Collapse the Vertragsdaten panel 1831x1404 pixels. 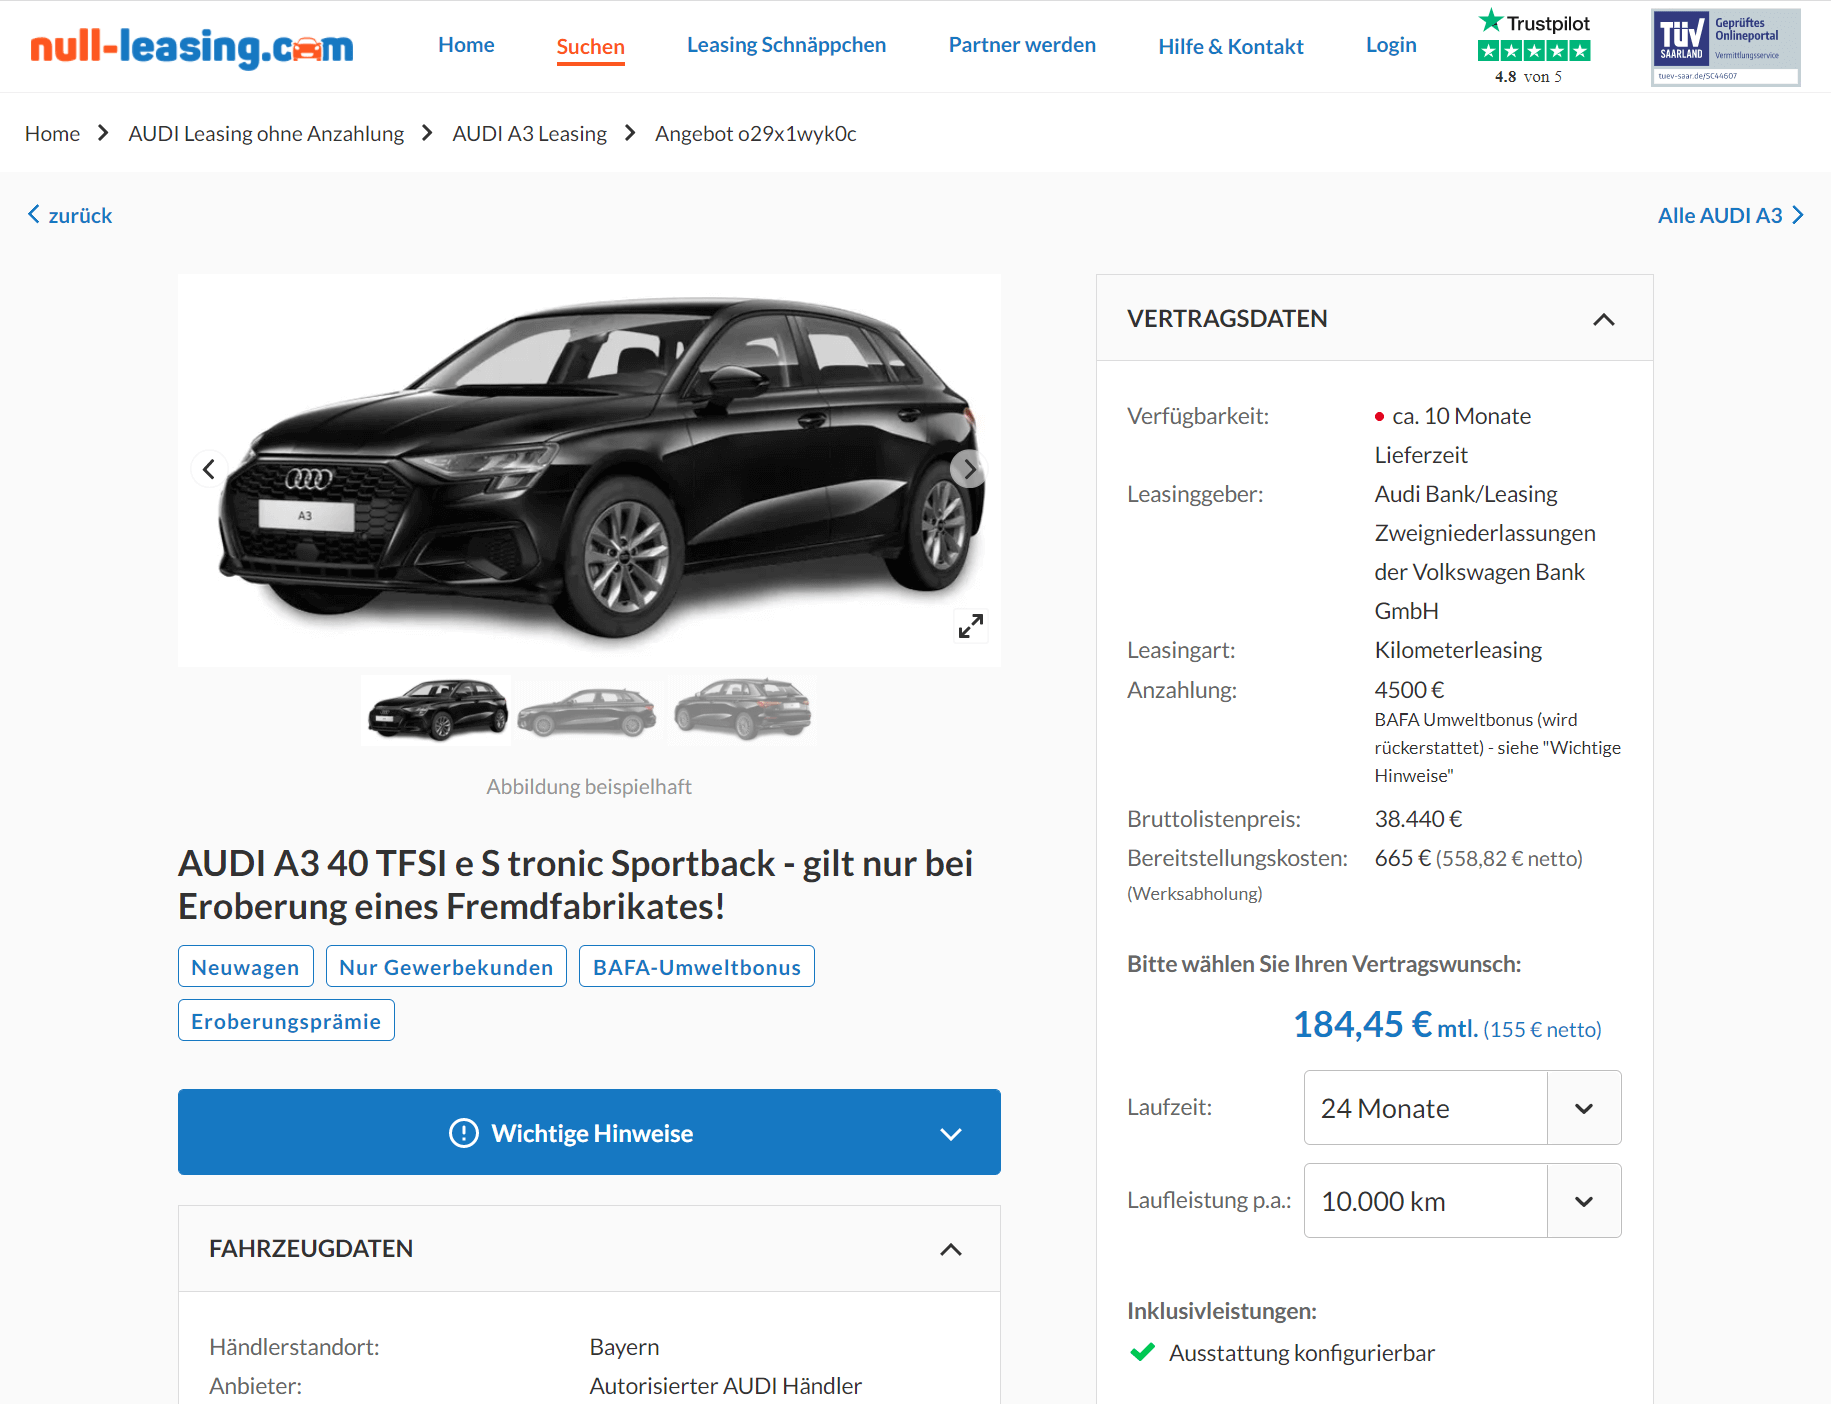pyautogui.click(x=1604, y=319)
